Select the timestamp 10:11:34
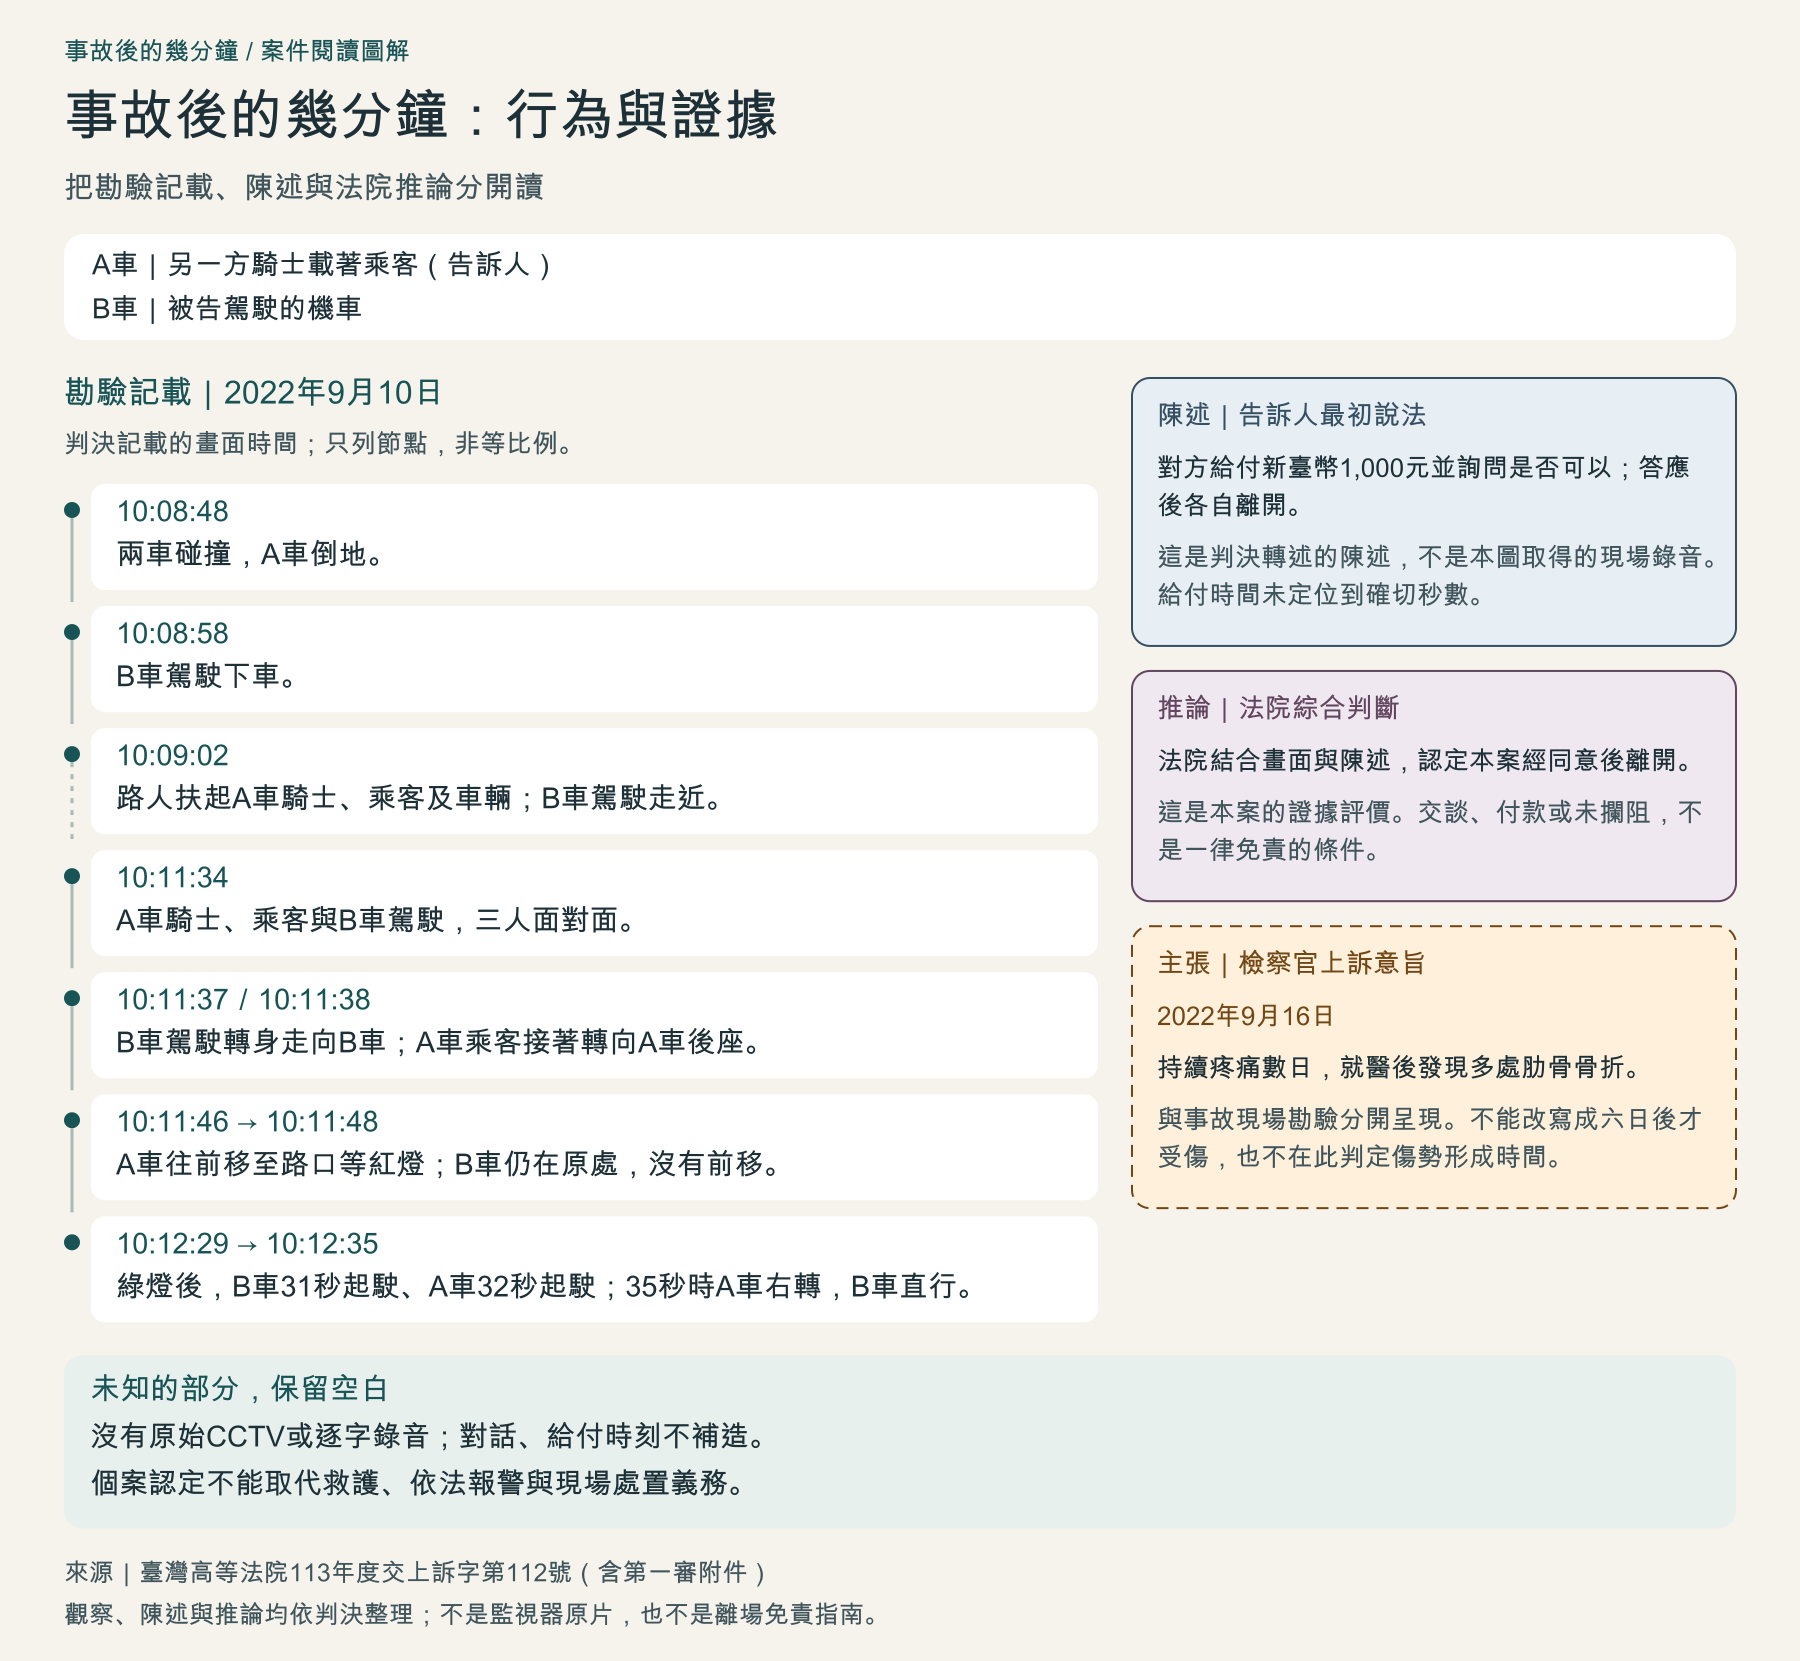The height and width of the screenshot is (1661, 1800). point(173,878)
